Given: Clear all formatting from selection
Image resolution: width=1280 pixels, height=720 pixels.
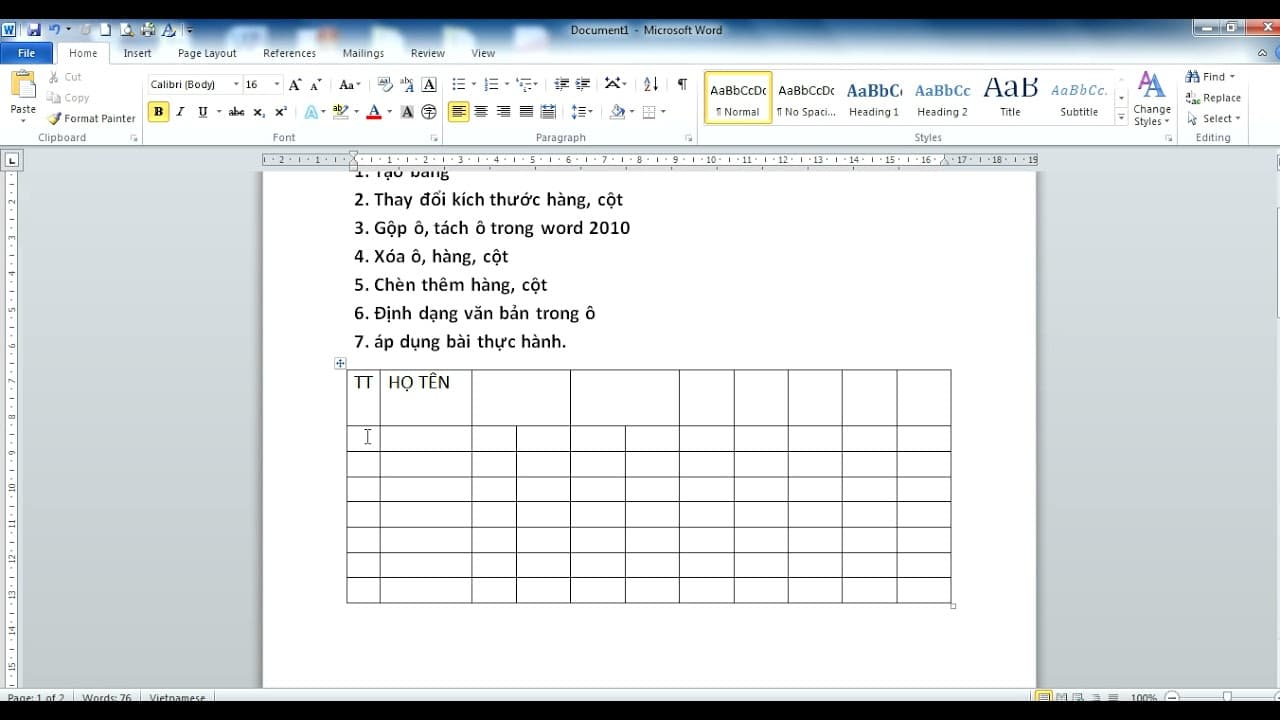Looking at the screenshot, I should coord(385,85).
